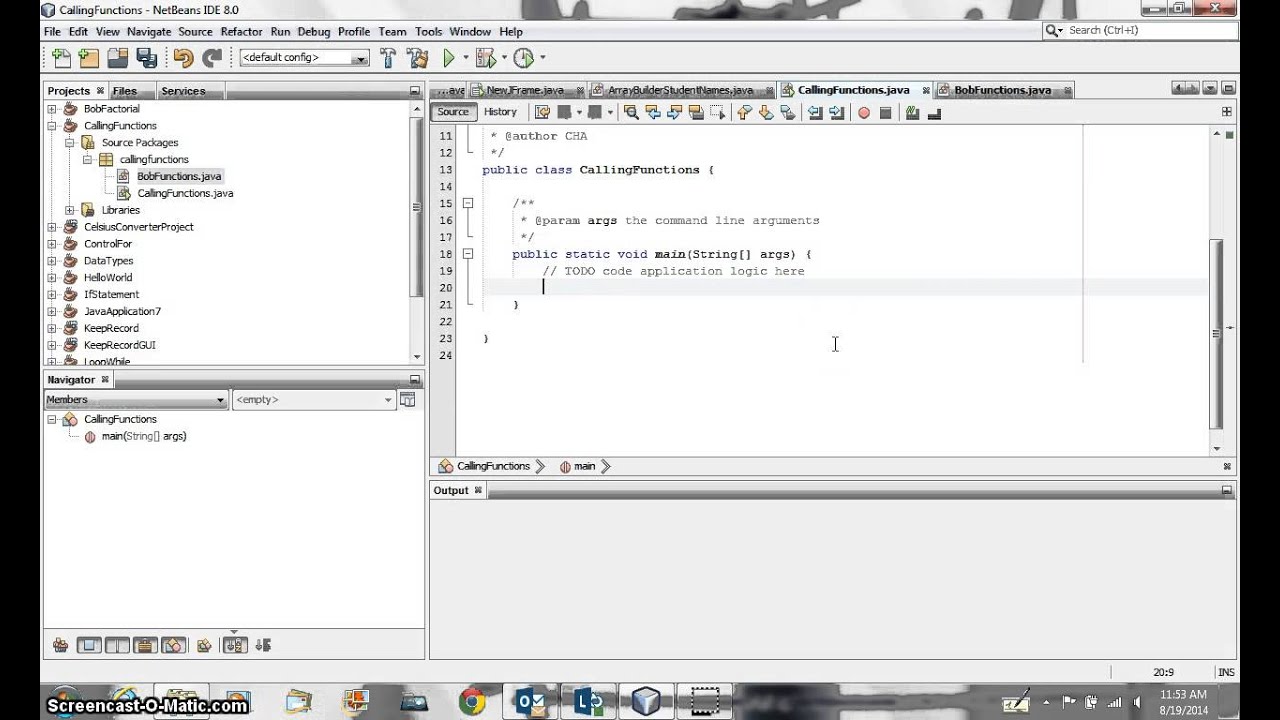This screenshot has width=1280, height=720.
Task: Click Find Next Occurrence icon
Action: coord(675,113)
